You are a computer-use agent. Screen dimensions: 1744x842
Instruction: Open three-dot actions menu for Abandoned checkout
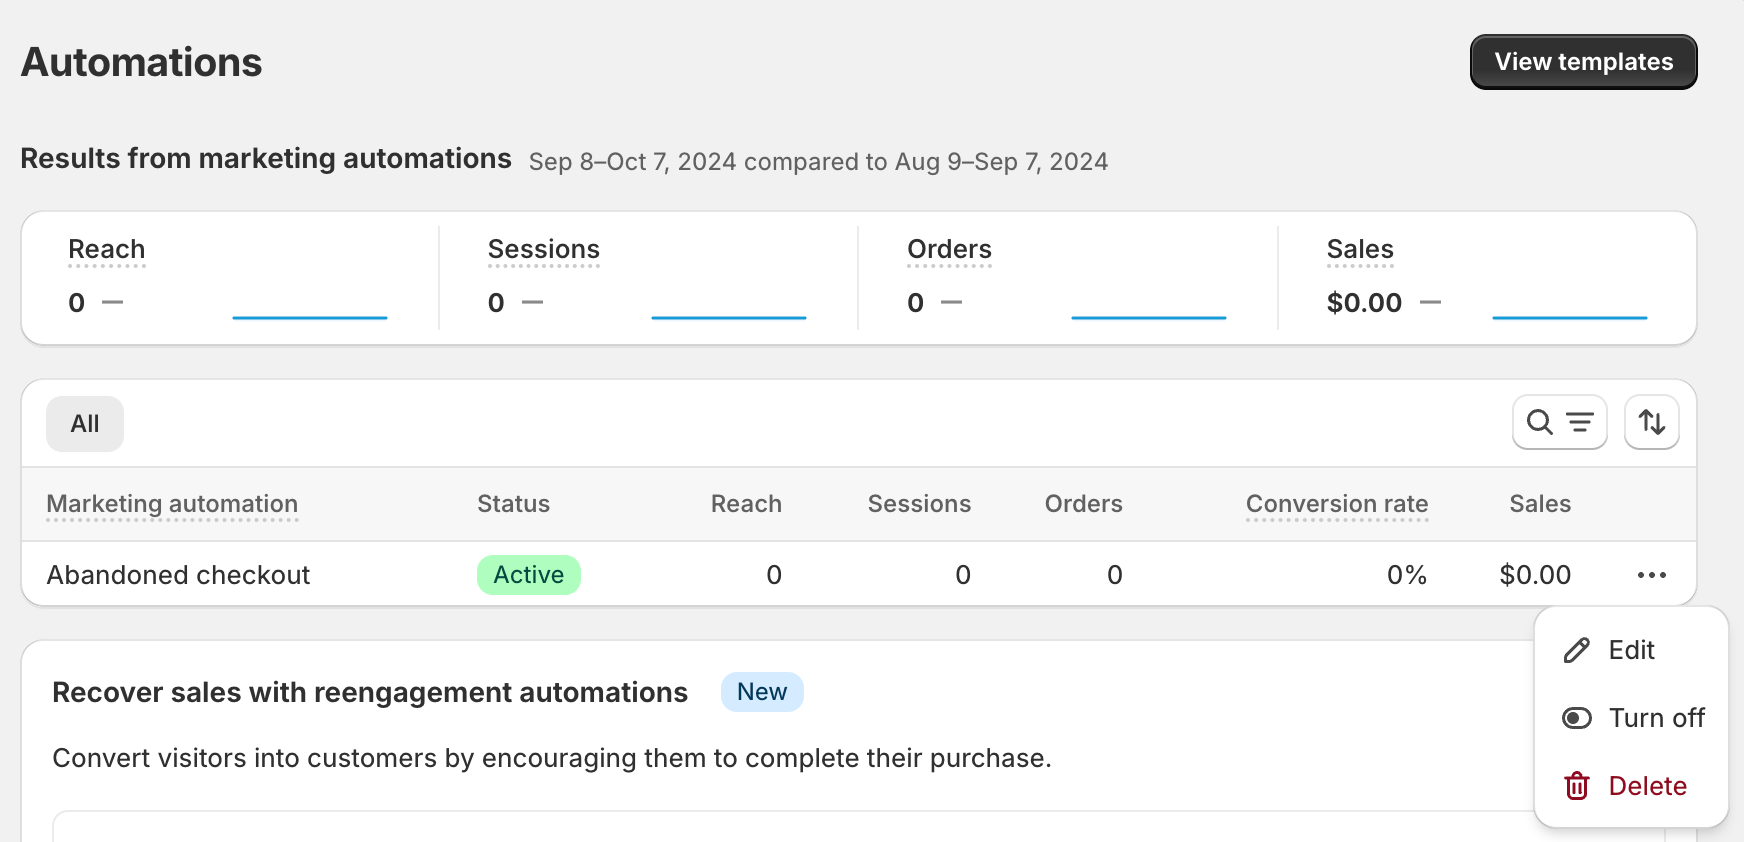click(x=1651, y=575)
